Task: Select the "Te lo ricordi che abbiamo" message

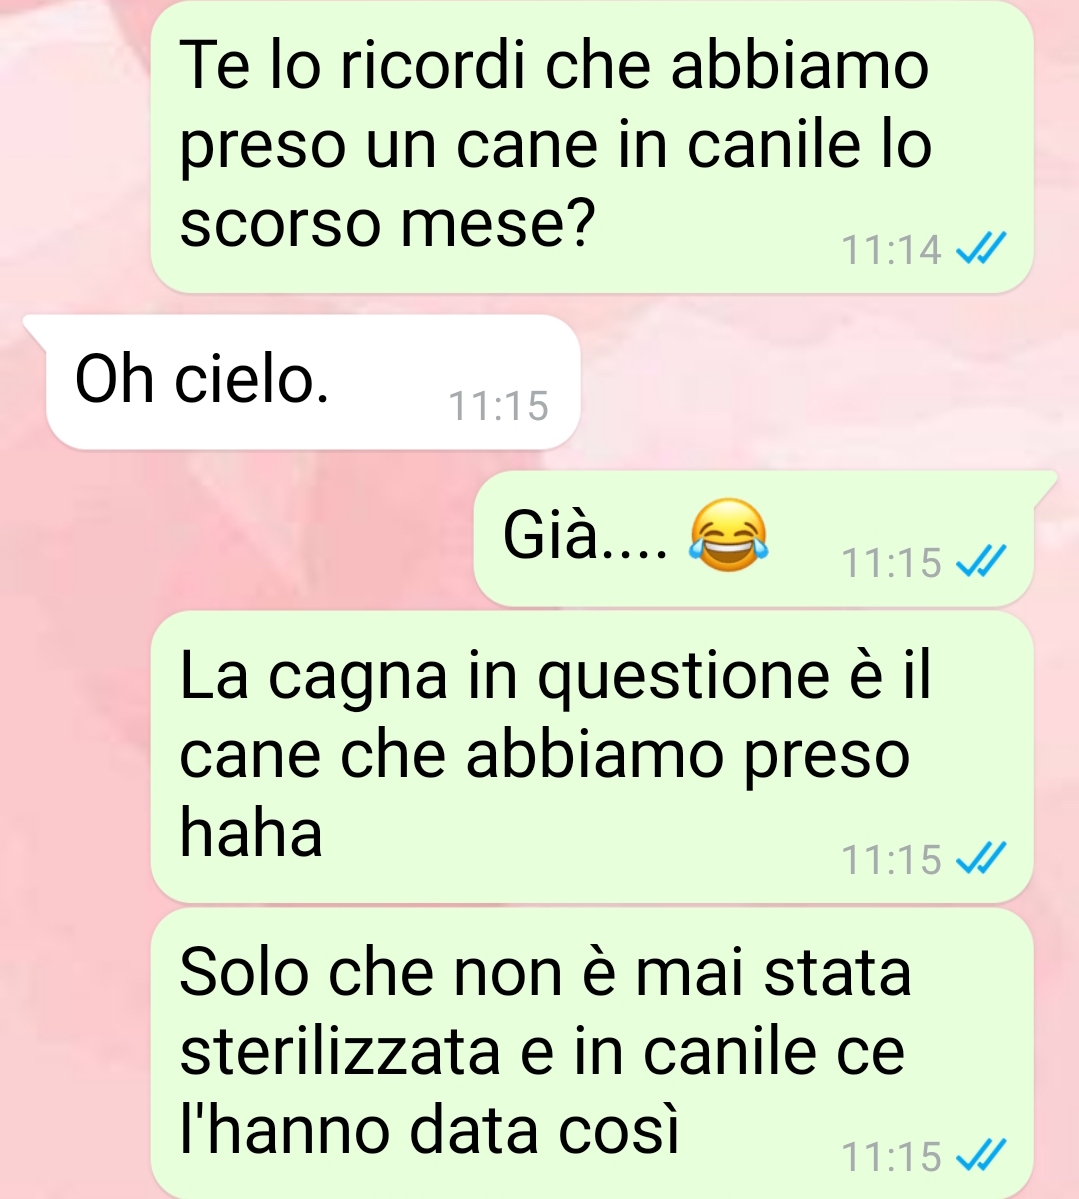Action: pyautogui.click(x=592, y=146)
